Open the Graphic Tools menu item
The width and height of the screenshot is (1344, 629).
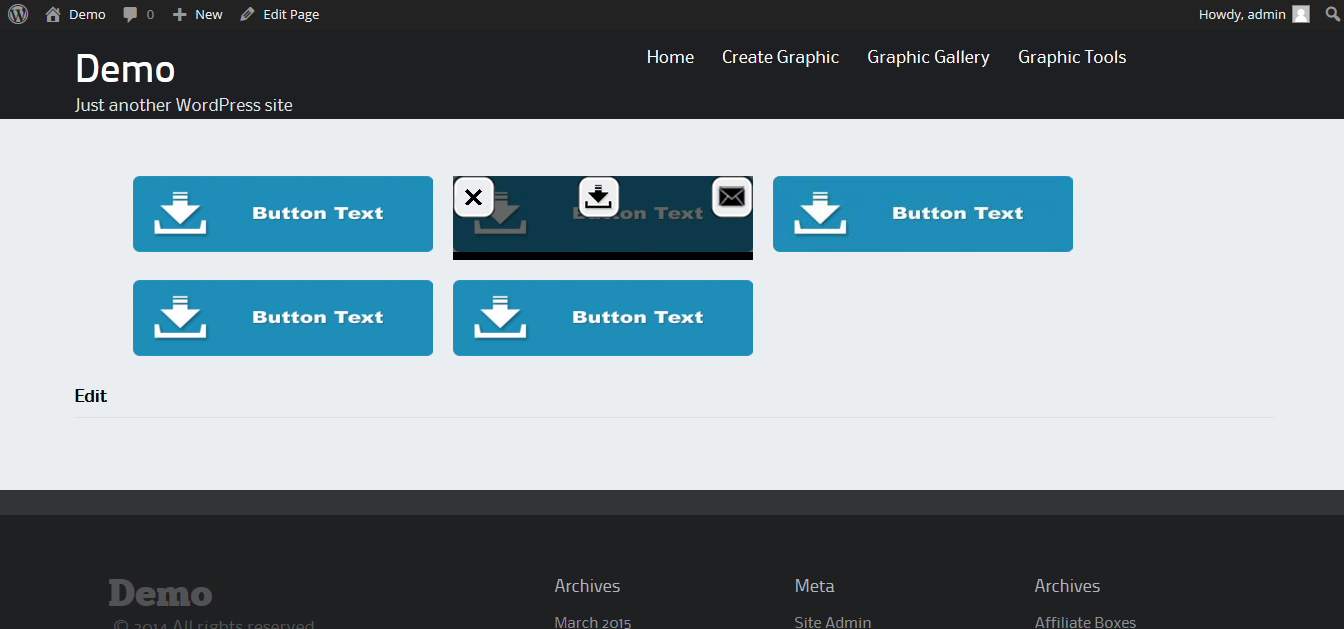tap(1072, 57)
